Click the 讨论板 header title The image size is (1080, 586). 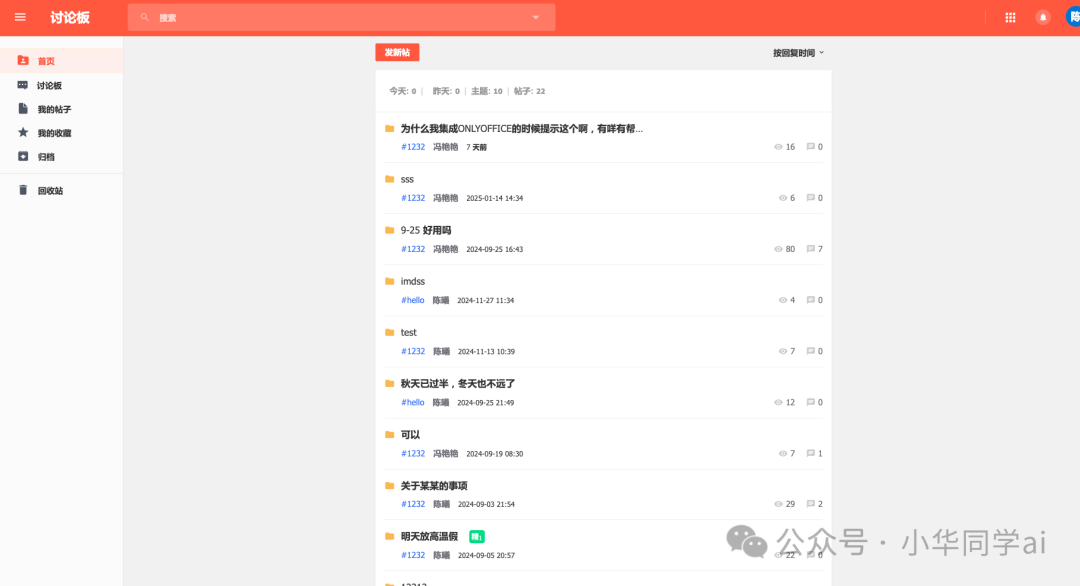tap(70, 18)
